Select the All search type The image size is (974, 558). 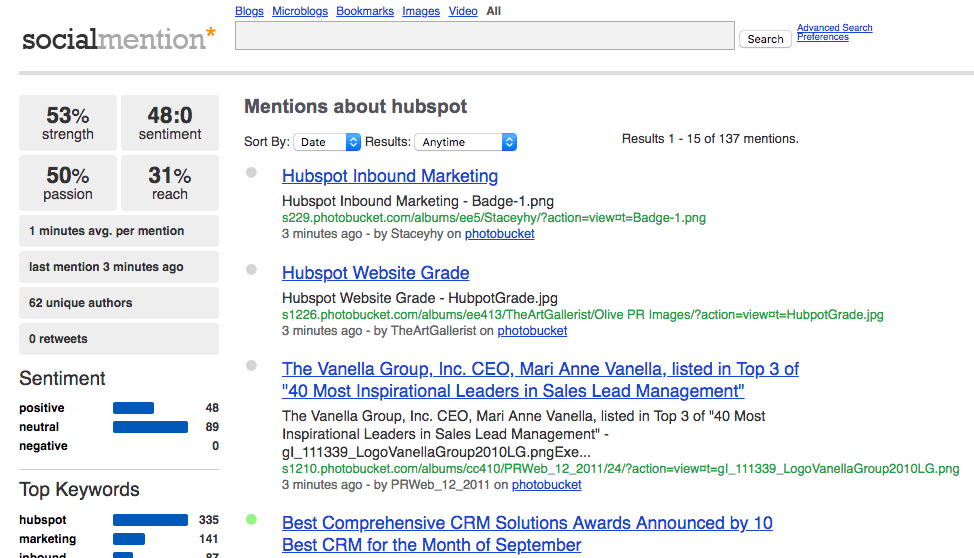[x=494, y=11]
